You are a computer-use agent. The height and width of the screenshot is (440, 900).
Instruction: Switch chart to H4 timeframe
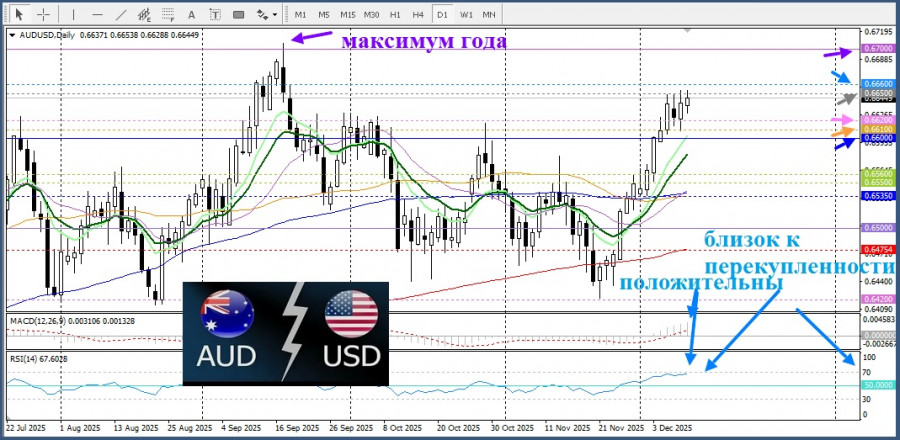pos(418,14)
